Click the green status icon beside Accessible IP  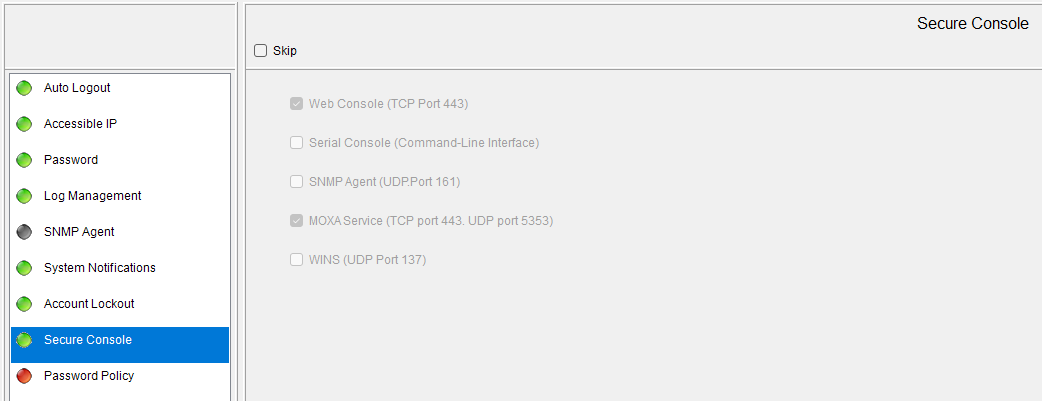(x=25, y=124)
